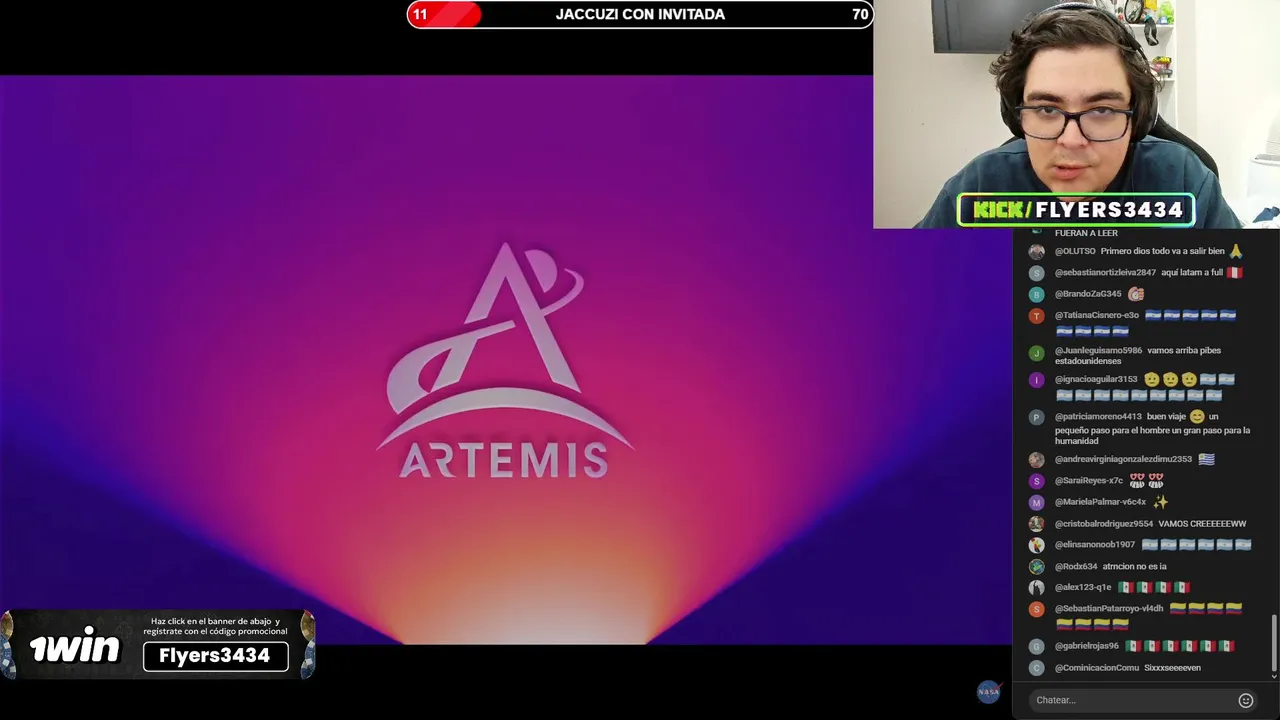Click username @cristobalrodriguez9554
The height and width of the screenshot is (720, 1280).
click(x=1104, y=524)
